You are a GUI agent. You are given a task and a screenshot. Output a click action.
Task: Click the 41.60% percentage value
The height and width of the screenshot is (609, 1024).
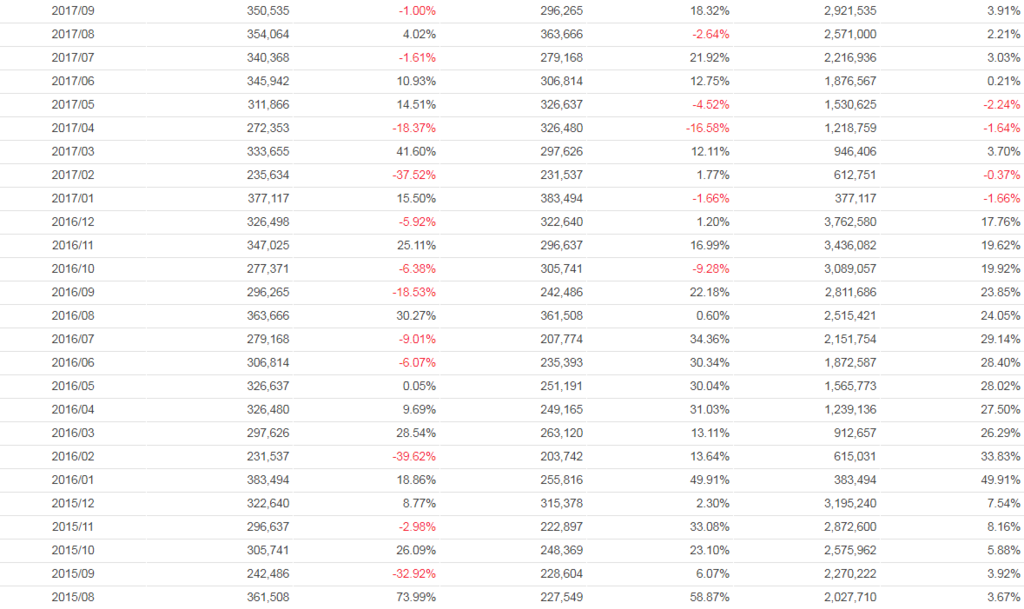pyautogui.click(x=416, y=151)
